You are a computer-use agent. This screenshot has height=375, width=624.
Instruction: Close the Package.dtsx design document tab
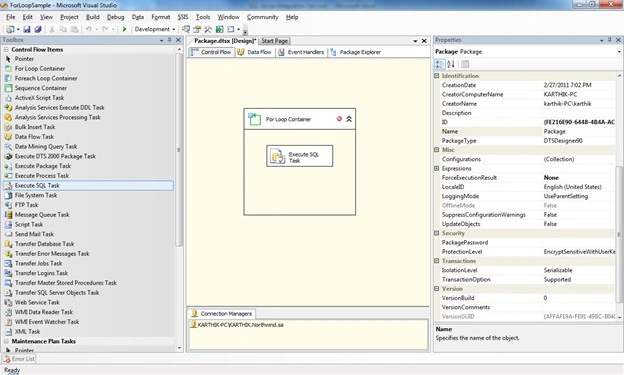tap(424, 41)
